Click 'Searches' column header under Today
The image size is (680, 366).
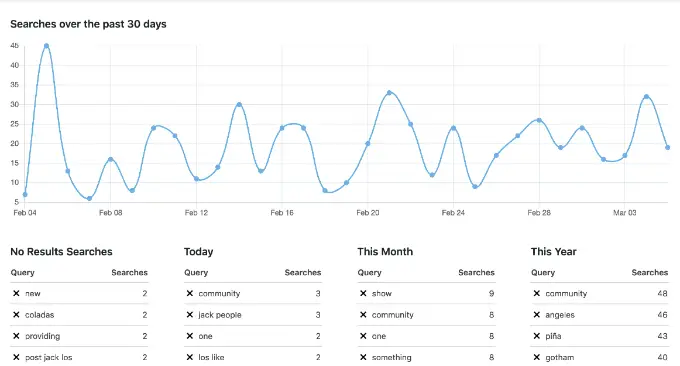coord(303,272)
